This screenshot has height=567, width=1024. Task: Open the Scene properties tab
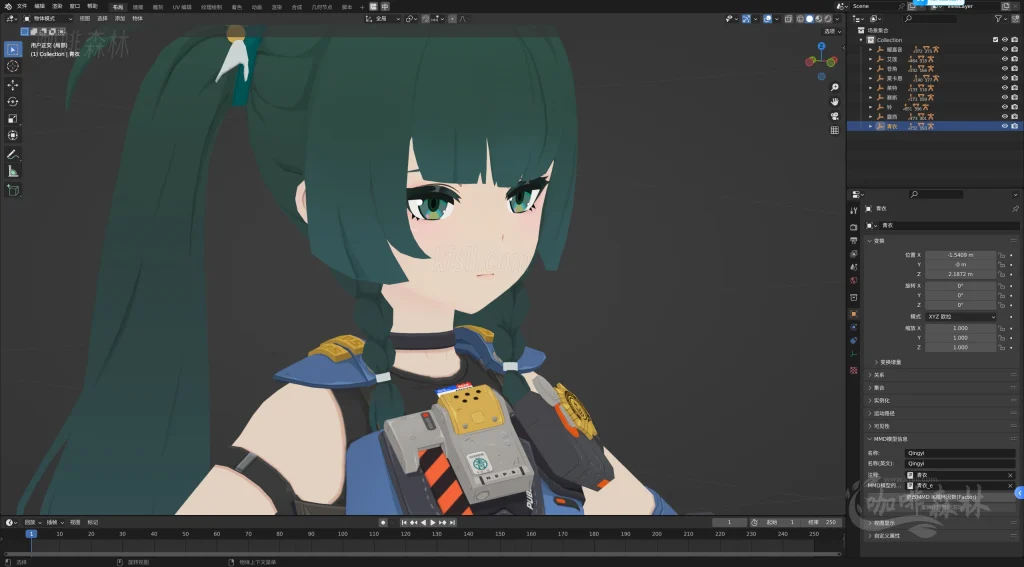(x=854, y=267)
